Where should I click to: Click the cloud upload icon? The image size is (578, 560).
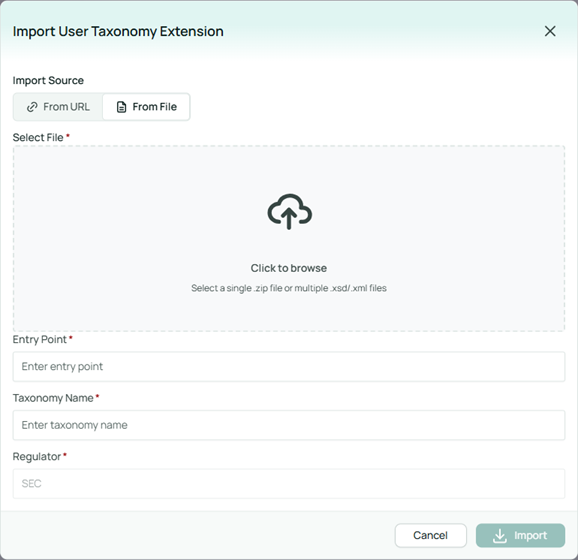[x=289, y=212]
